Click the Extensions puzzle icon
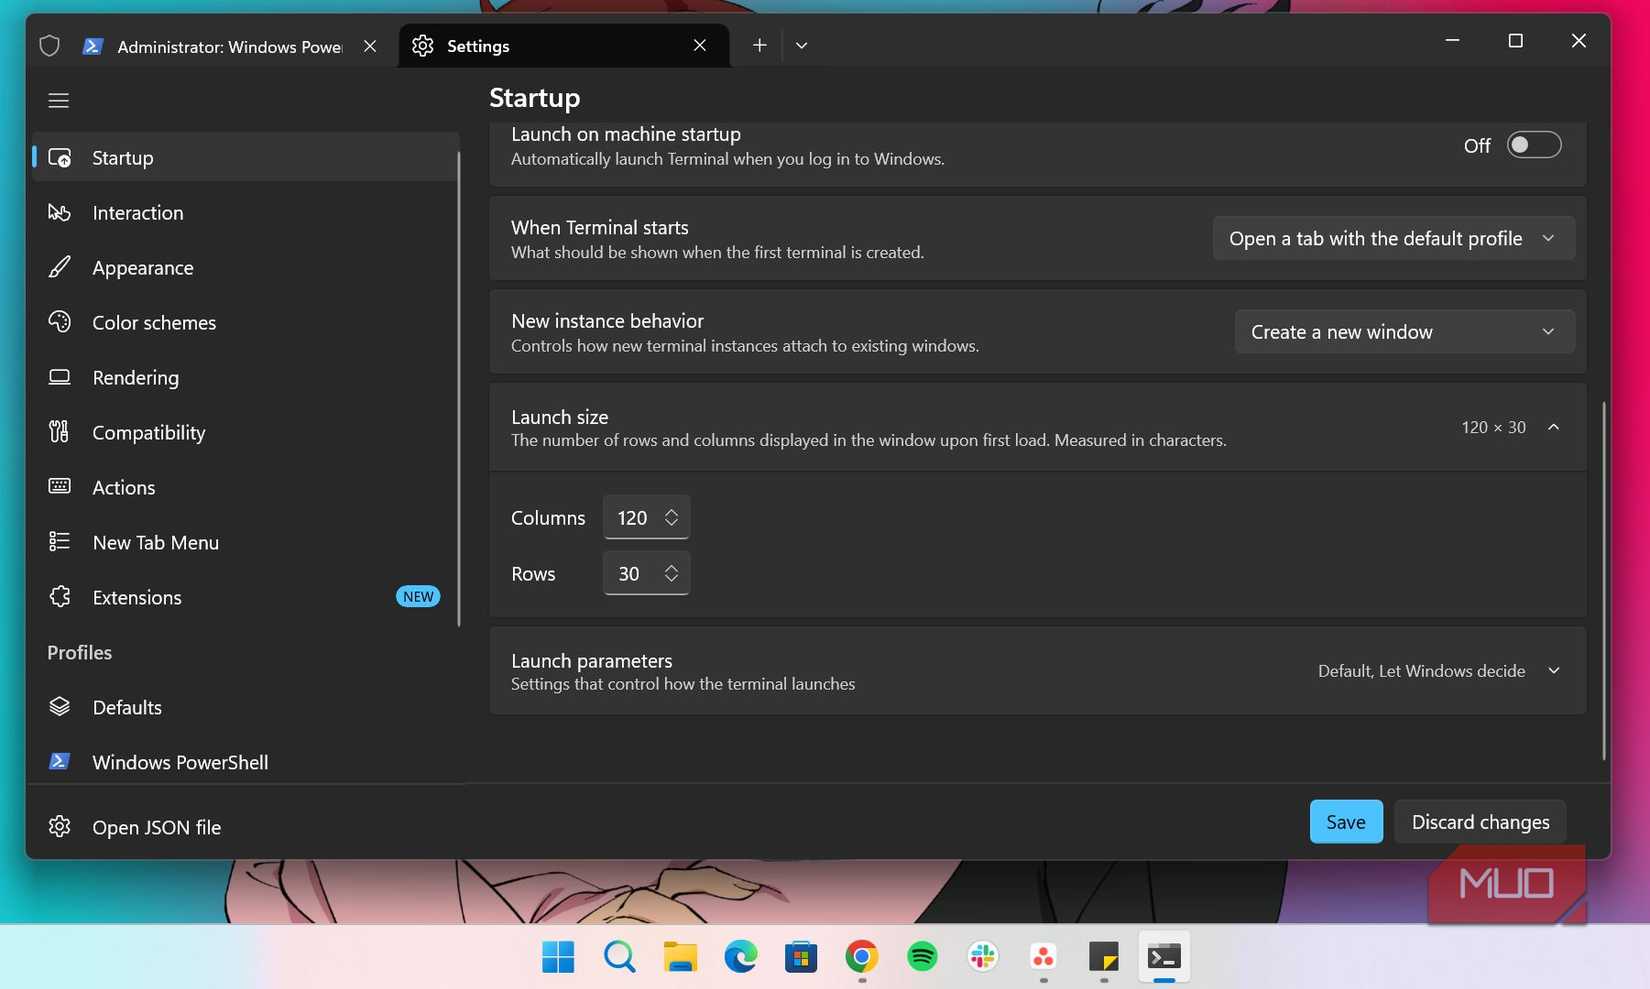The height and width of the screenshot is (989, 1650). (60, 597)
